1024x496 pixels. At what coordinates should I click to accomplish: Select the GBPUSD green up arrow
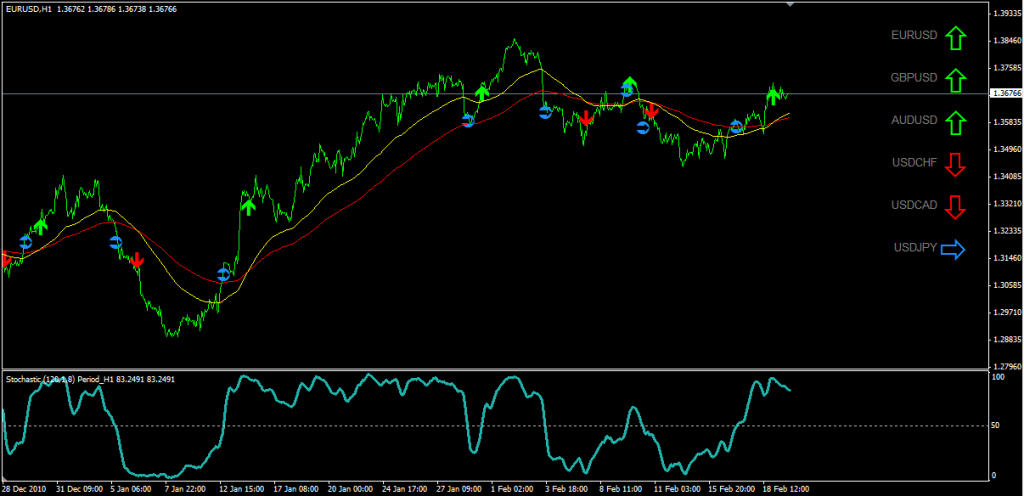click(955, 80)
